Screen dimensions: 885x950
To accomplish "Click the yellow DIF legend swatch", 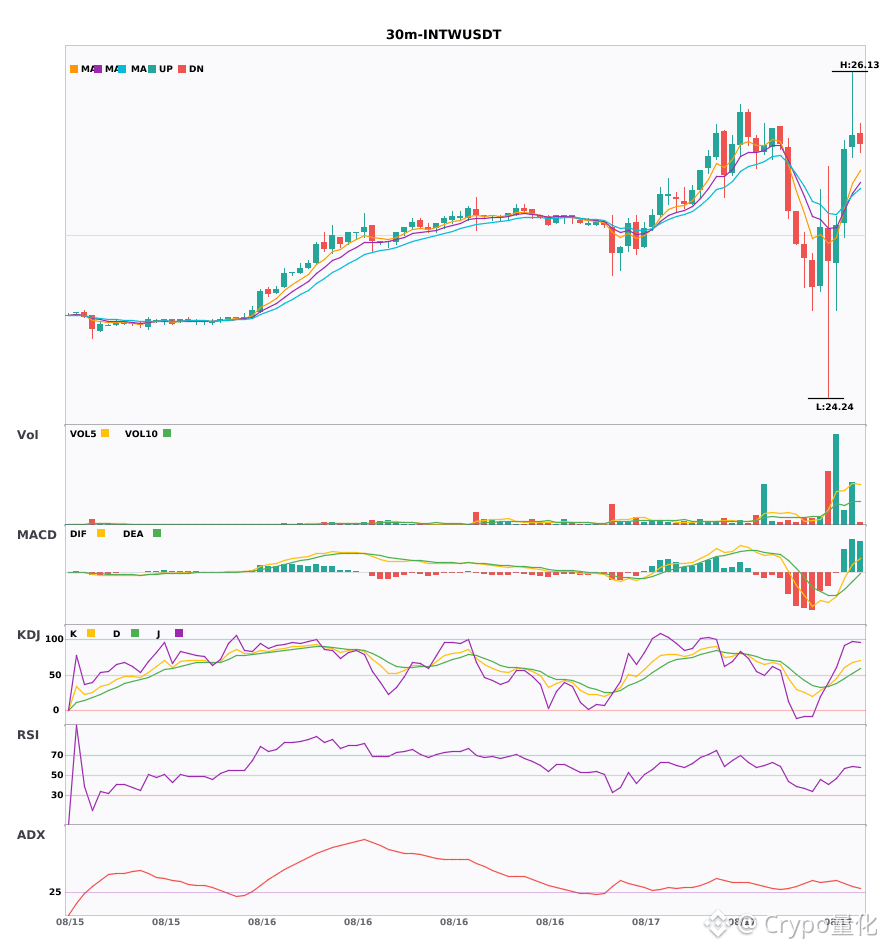I will [x=101, y=533].
